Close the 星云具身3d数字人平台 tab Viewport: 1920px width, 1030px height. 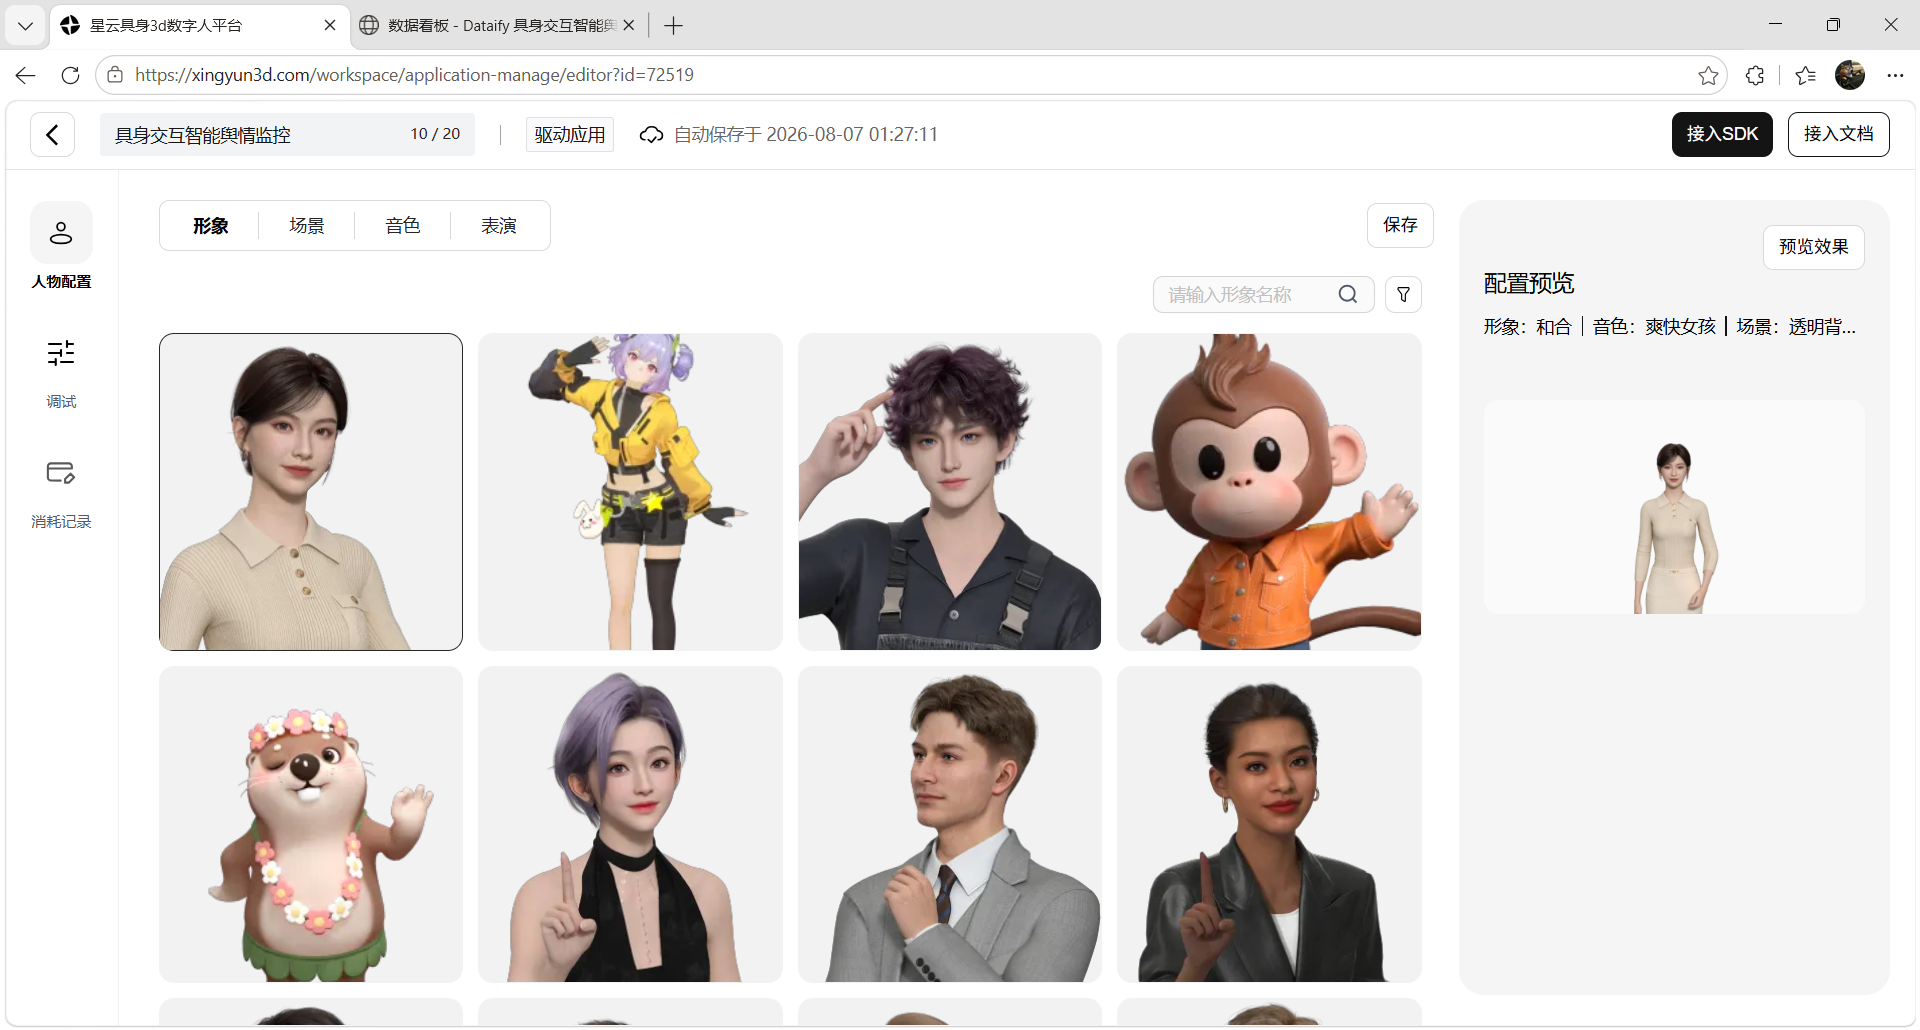click(x=330, y=26)
